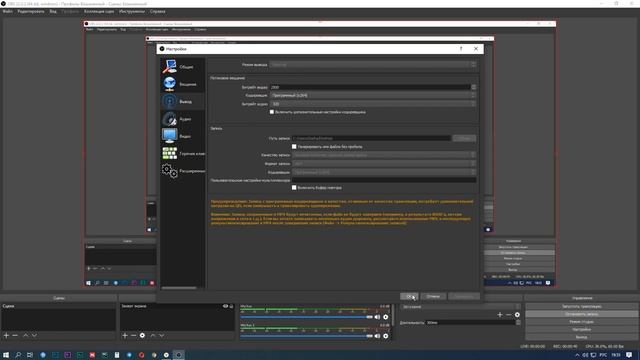Viewport: 640px width, 360px height.
Task: Open the Битрейт аудио dropdown
Action: click(373, 104)
